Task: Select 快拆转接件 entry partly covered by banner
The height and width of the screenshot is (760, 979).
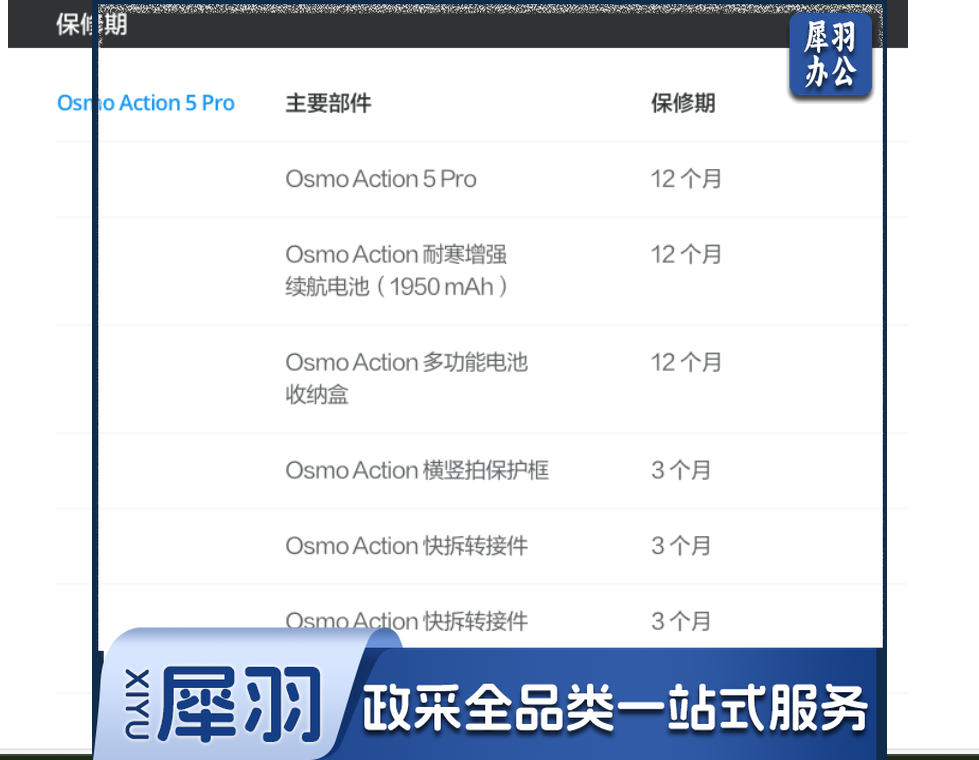Action: pos(406,620)
